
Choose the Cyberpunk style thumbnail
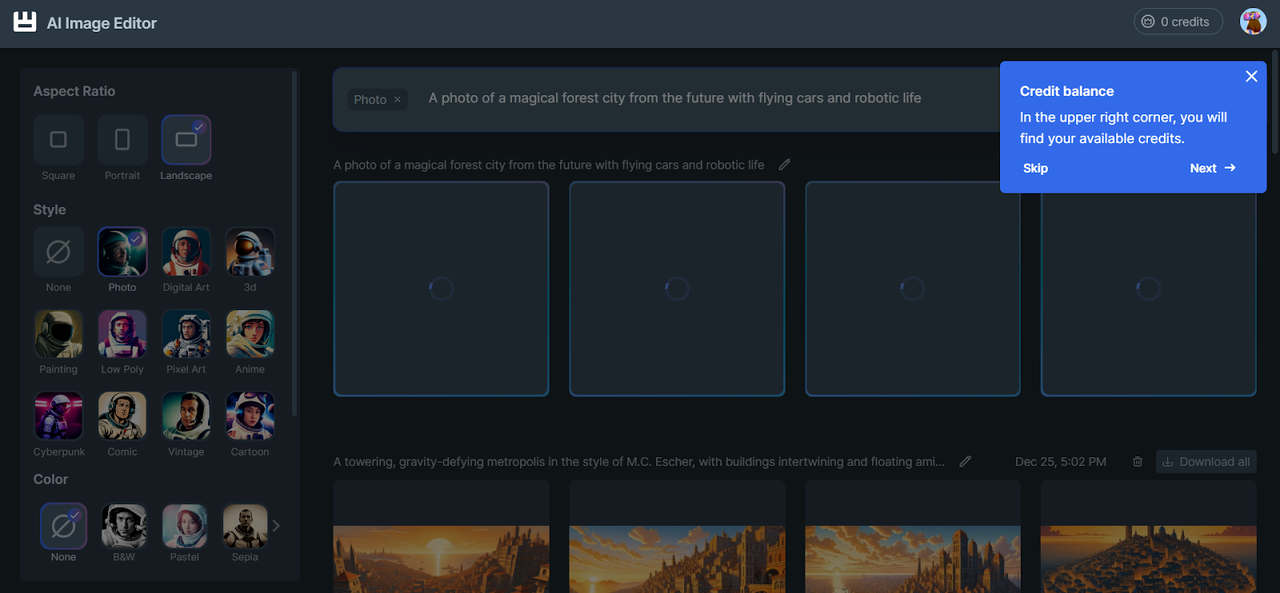point(58,416)
